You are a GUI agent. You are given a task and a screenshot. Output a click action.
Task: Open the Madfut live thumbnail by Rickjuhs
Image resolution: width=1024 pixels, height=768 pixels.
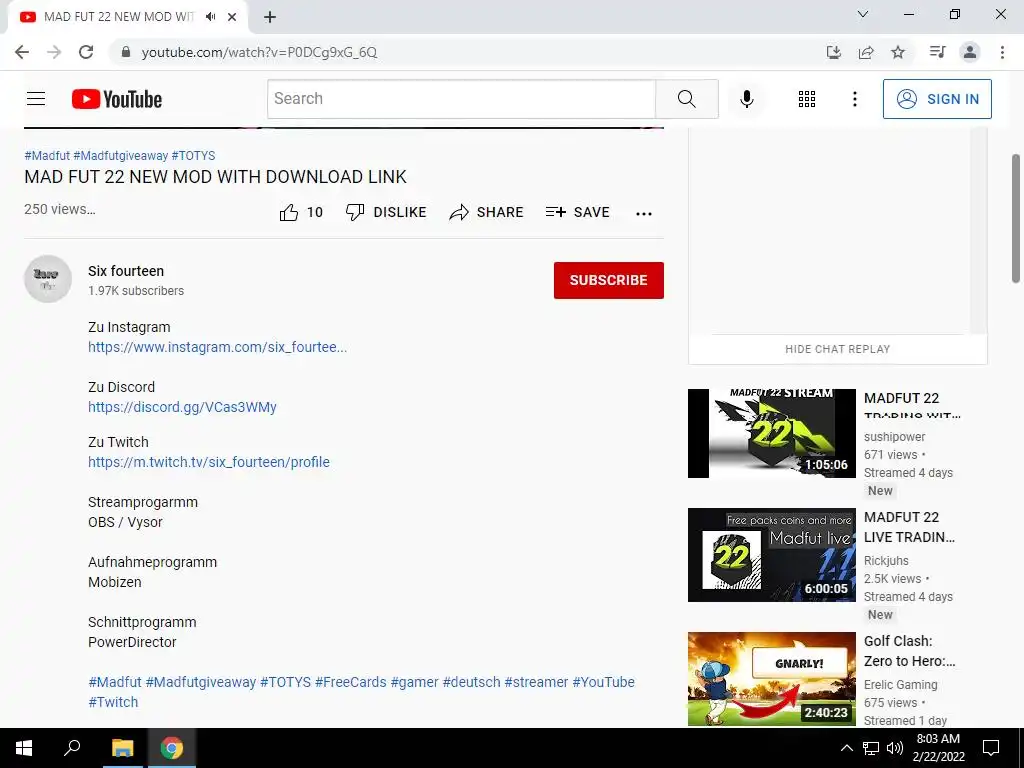pos(771,555)
